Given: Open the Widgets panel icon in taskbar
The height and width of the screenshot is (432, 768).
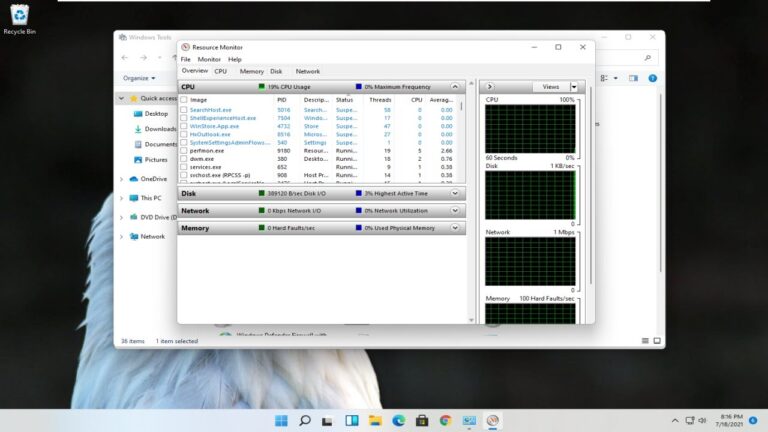Looking at the screenshot, I should [352, 420].
